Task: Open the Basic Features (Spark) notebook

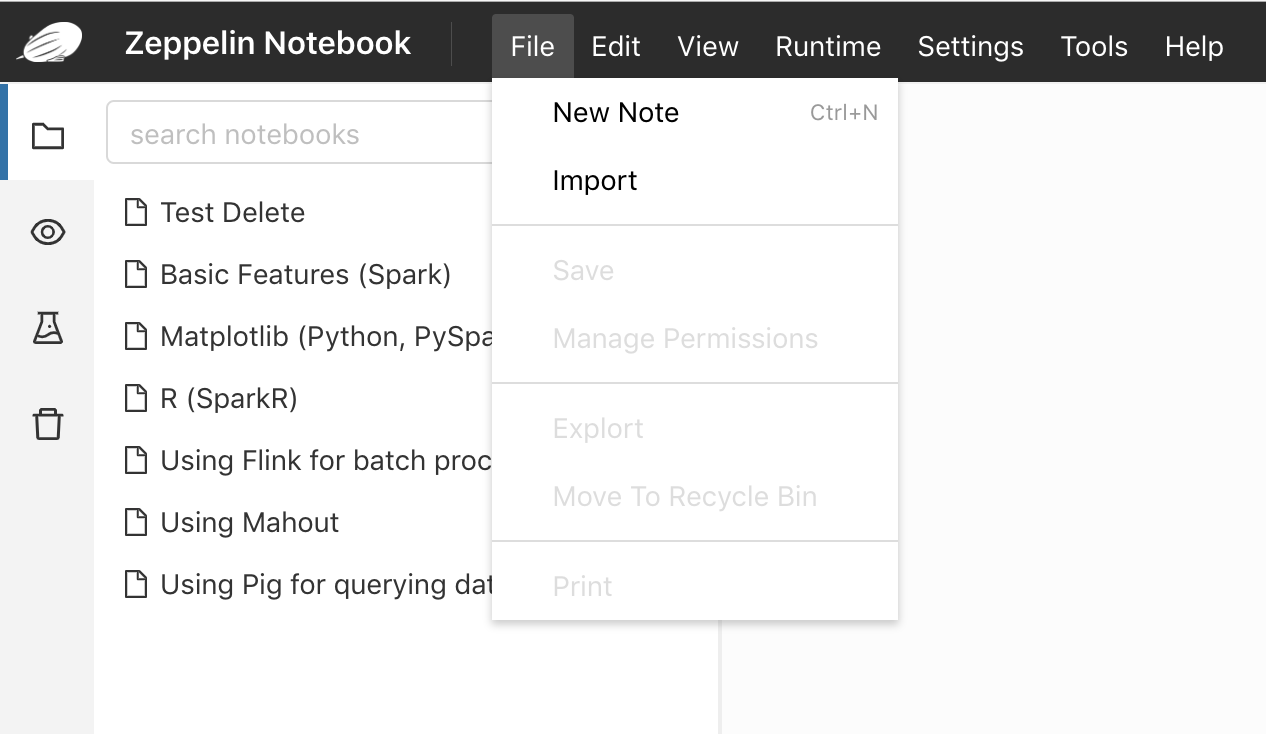Action: (x=305, y=274)
